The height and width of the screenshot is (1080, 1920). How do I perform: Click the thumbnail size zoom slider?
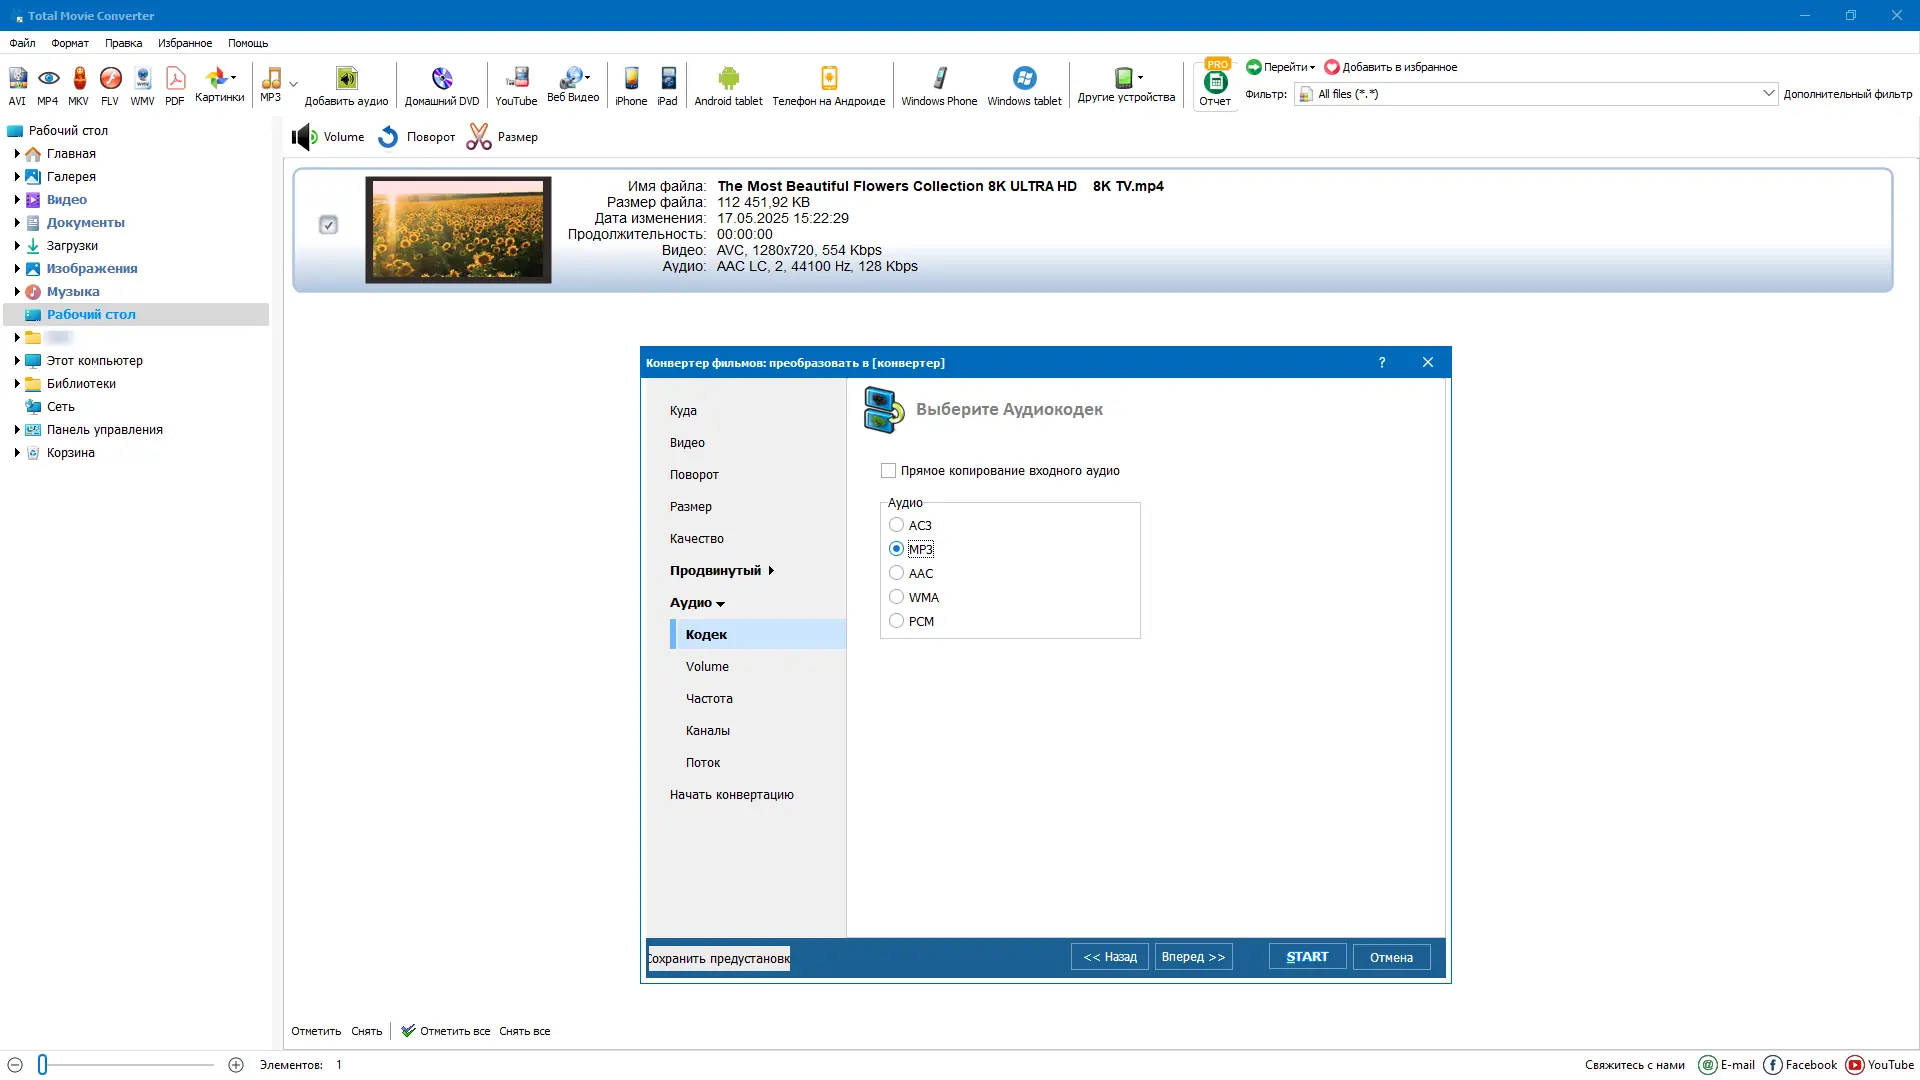point(43,1065)
